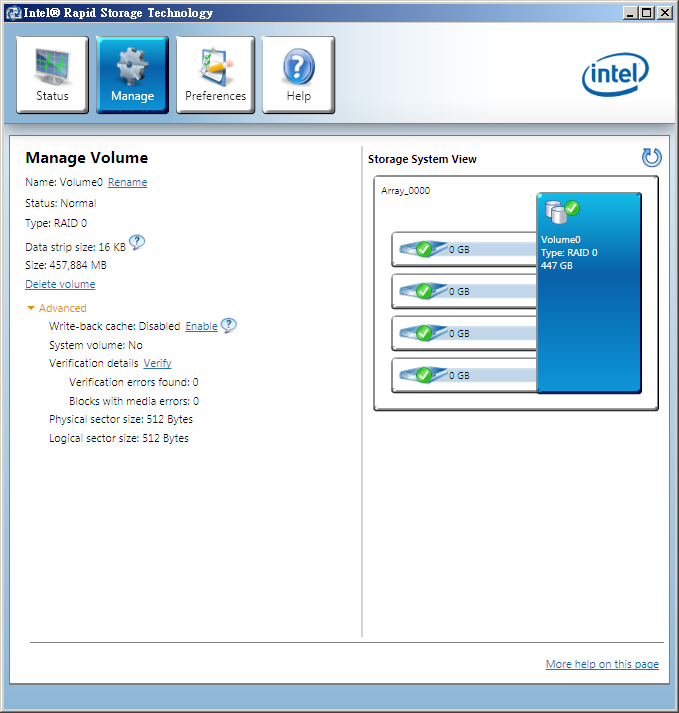Screen dimensions: 679x713
Task: Click the Intel logo
Action: pyautogui.click(x=615, y=75)
